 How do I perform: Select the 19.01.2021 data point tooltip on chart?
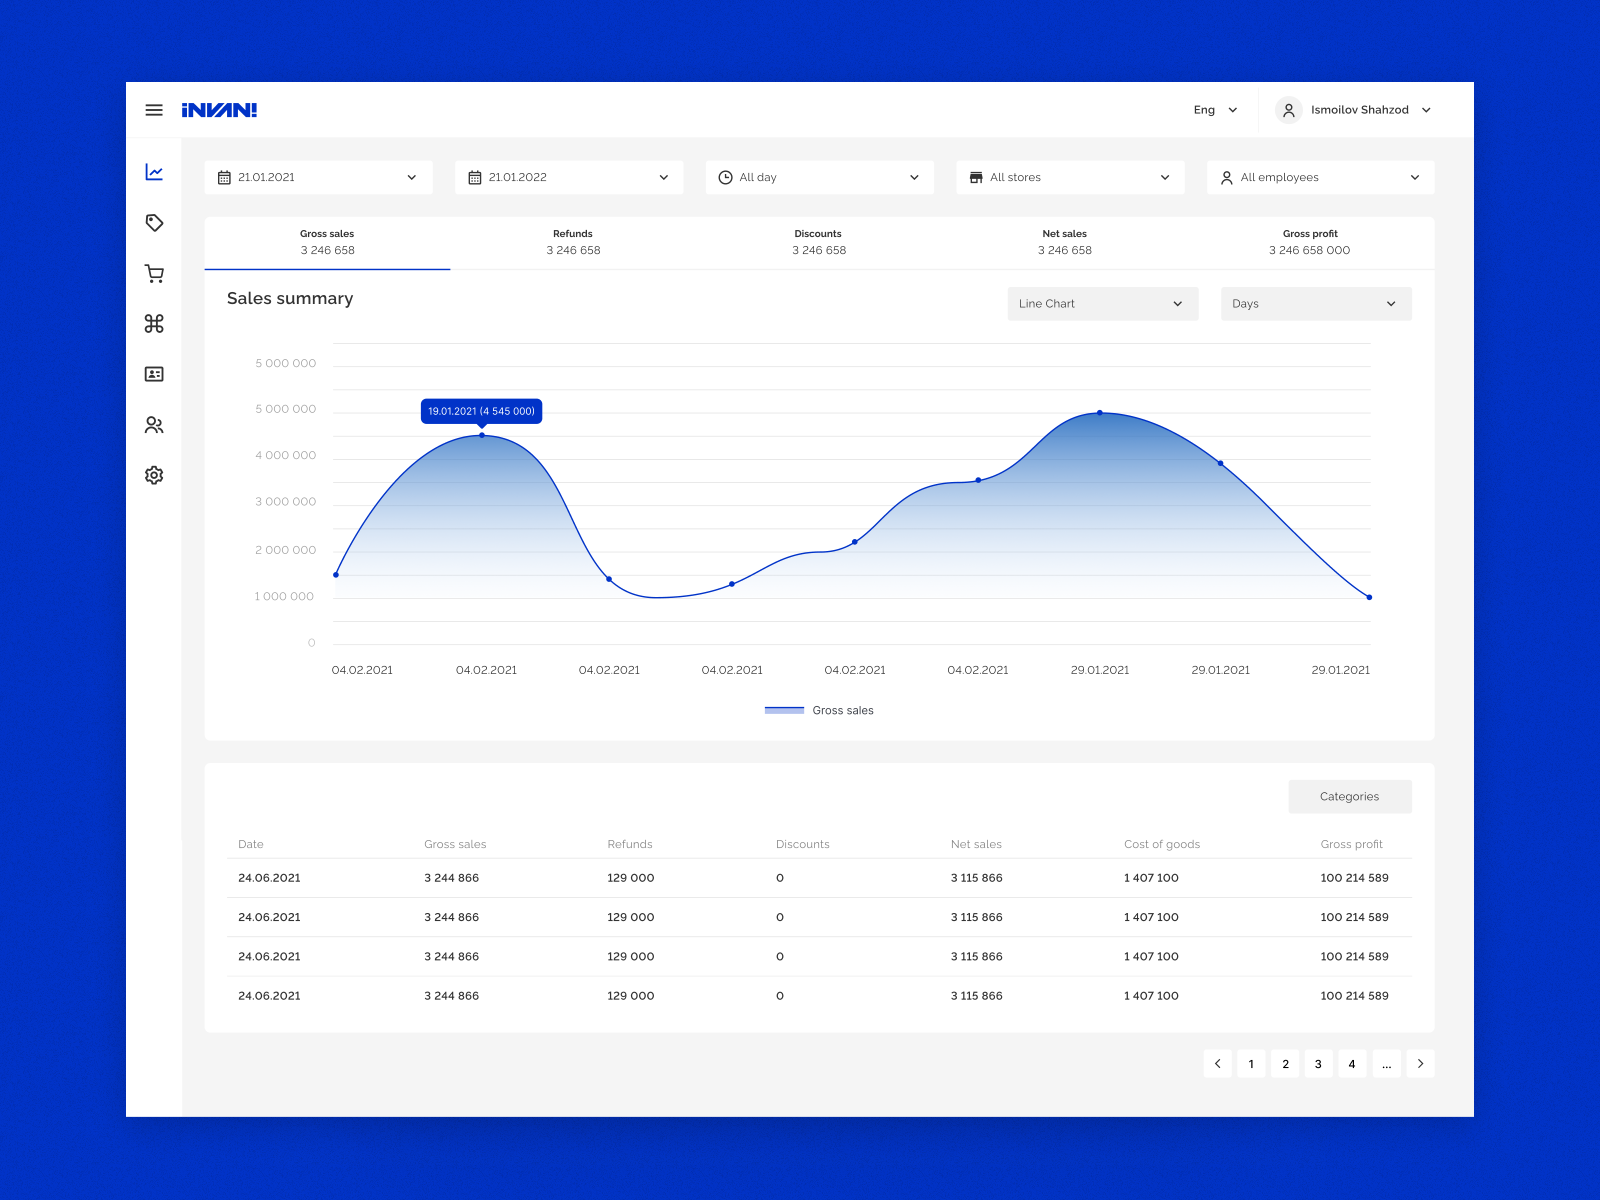481,411
